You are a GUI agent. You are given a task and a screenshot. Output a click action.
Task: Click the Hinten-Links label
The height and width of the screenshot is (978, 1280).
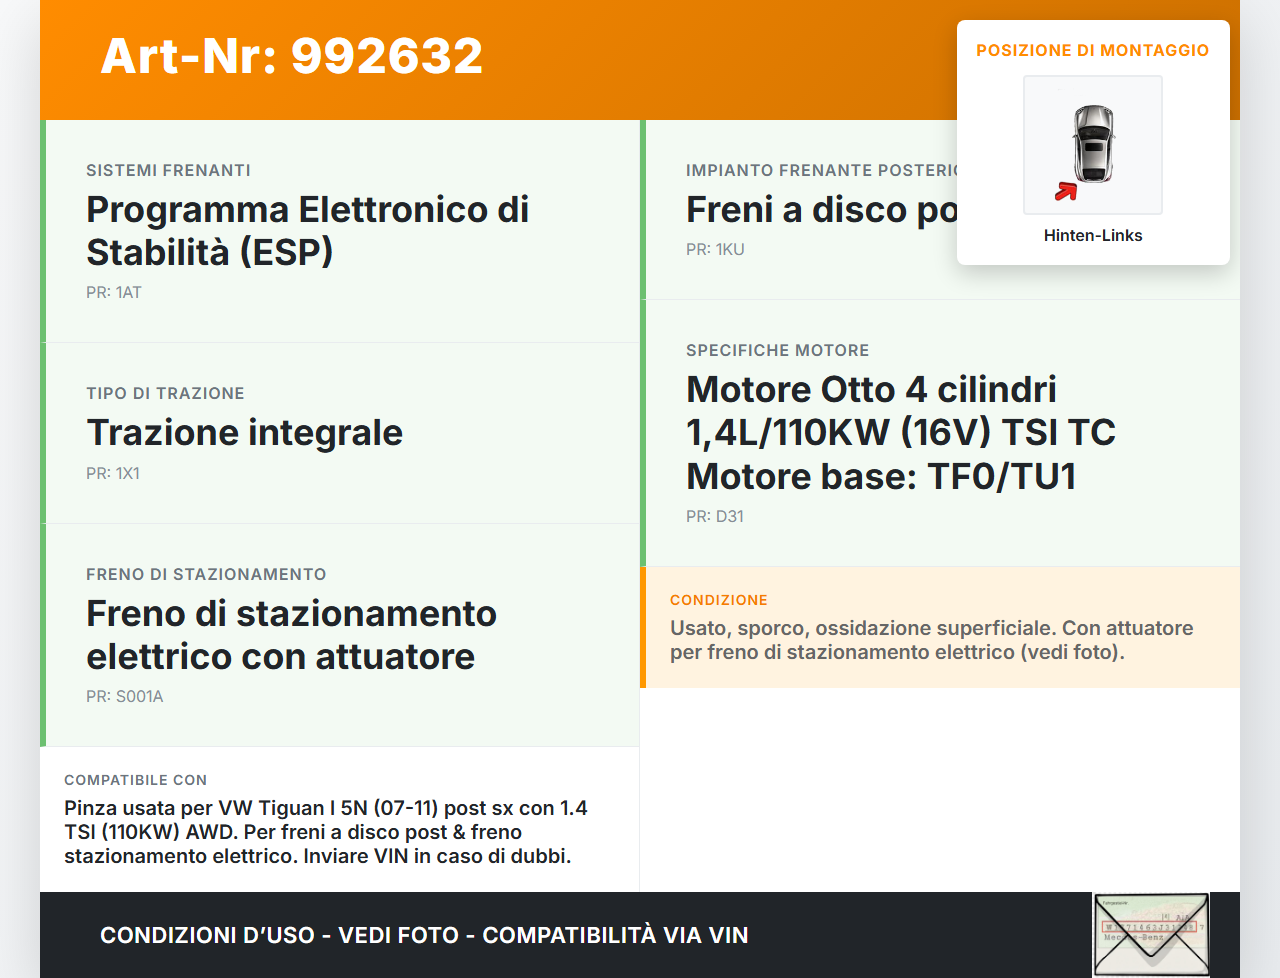[x=1092, y=235]
